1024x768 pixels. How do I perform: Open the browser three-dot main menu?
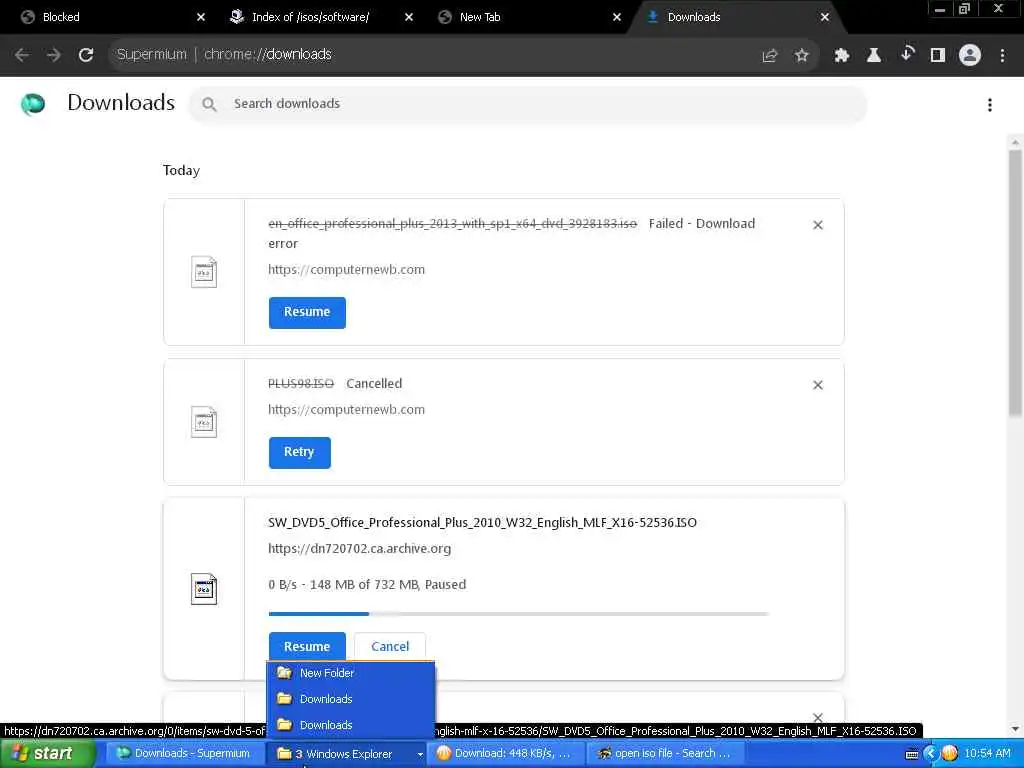pos(1002,56)
